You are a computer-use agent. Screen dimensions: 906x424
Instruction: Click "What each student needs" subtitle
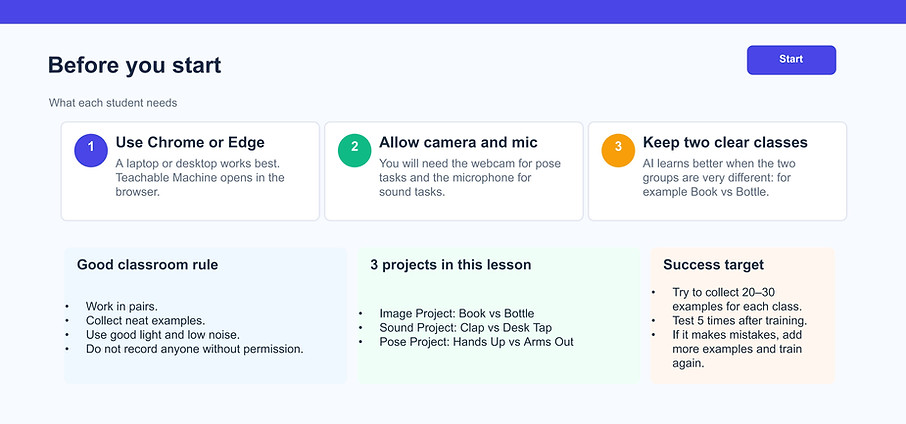coord(113,103)
